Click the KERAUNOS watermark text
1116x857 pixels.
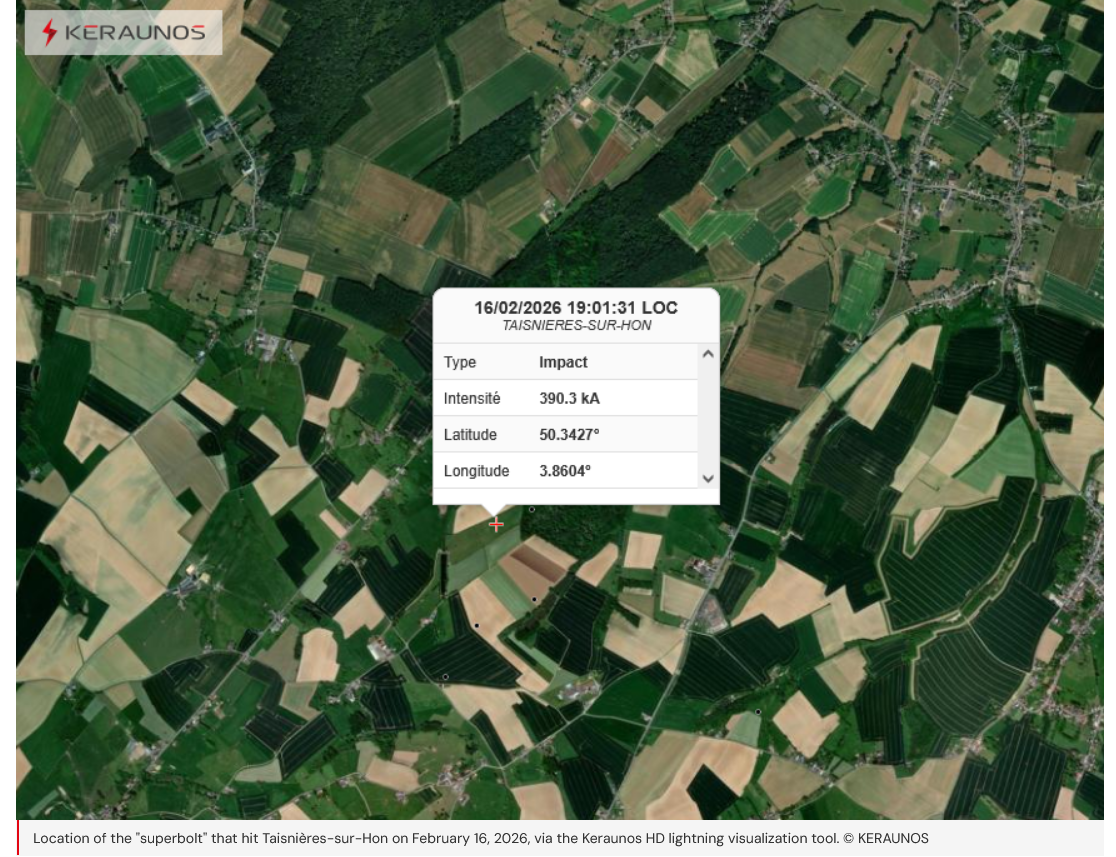134,33
